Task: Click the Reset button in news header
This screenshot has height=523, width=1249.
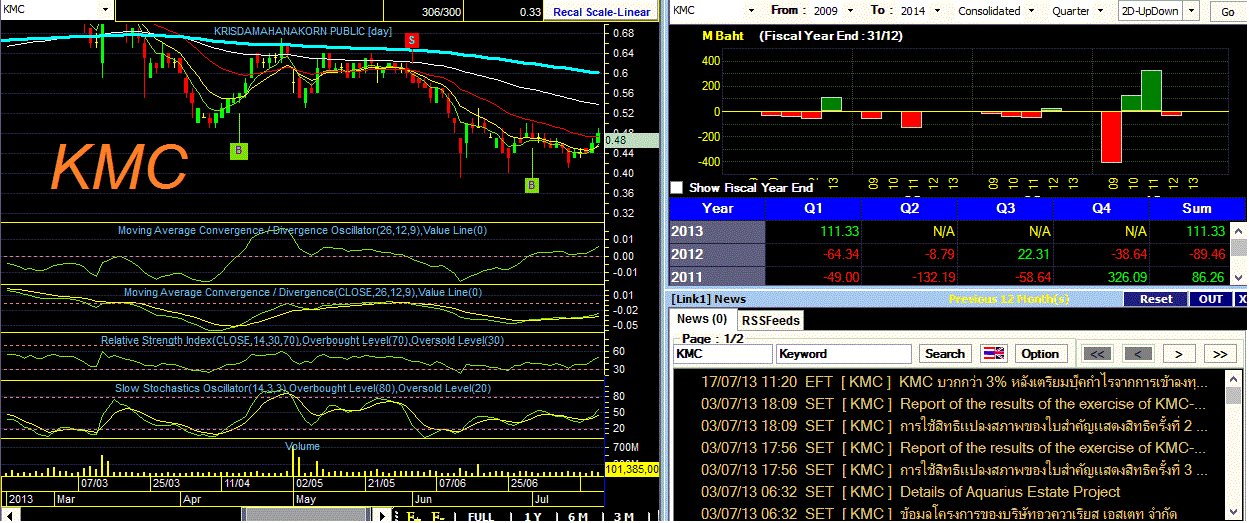Action: pyautogui.click(x=1156, y=299)
